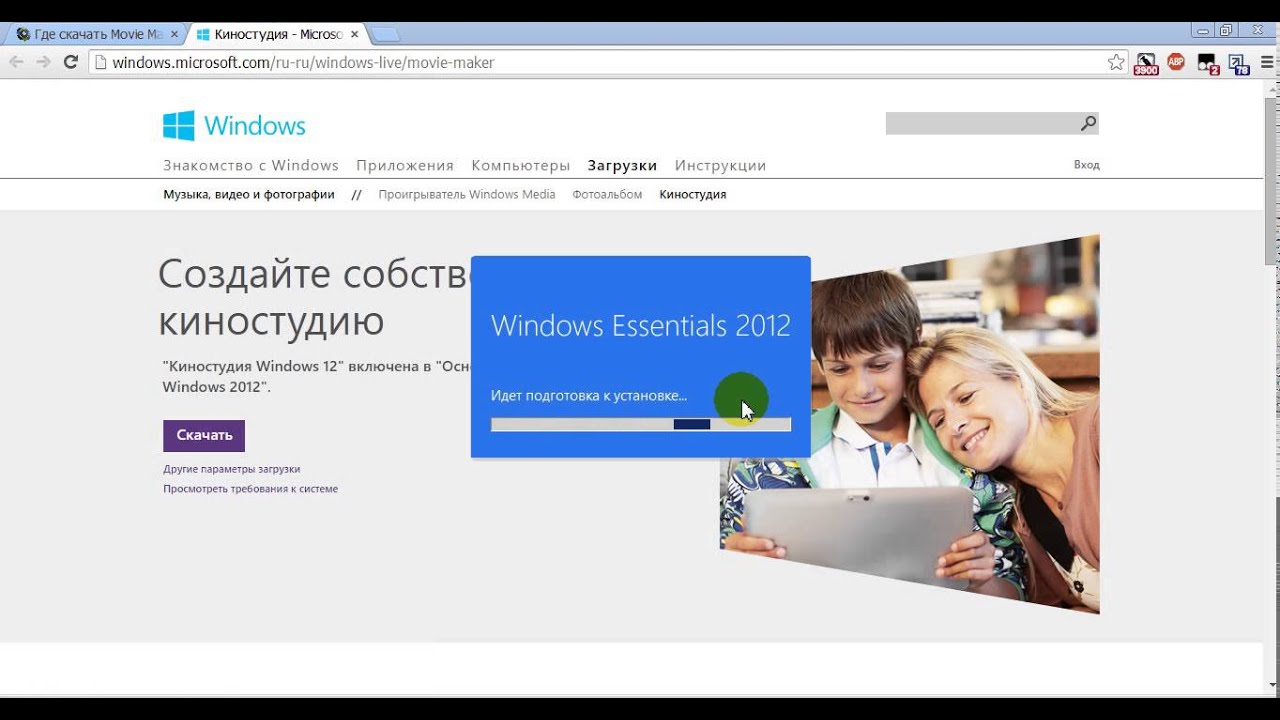Open the "Загрузки" nav item
This screenshot has width=1280, height=720.
622,165
